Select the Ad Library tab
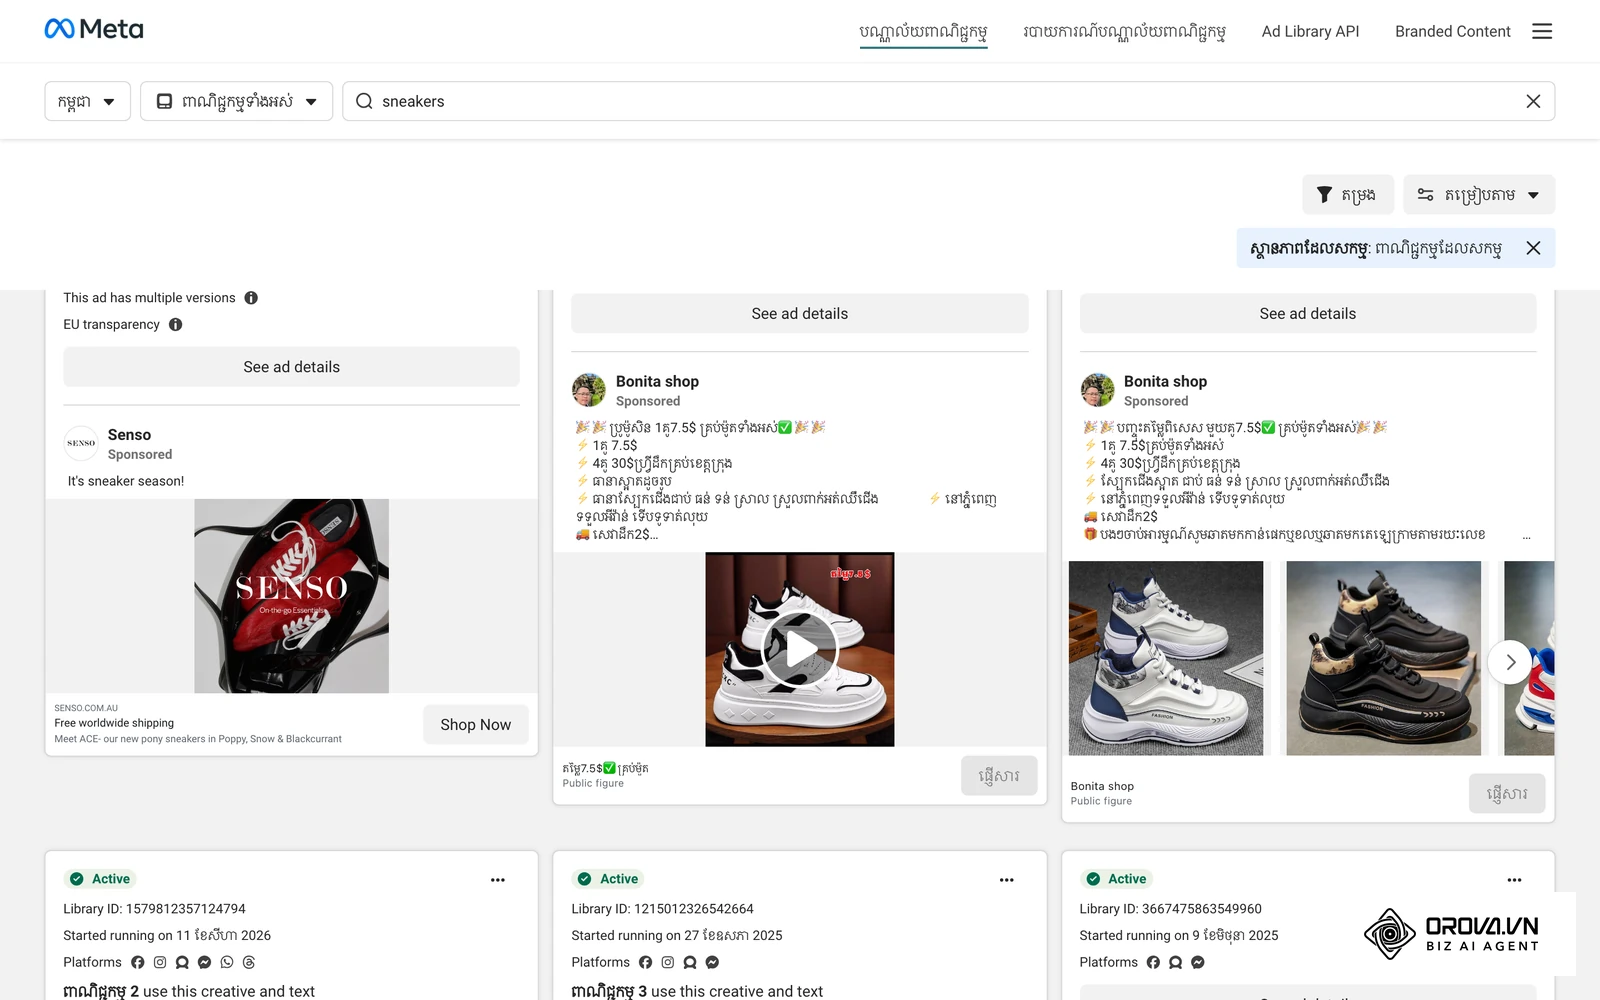This screenshot has width=1600, height=1000. pyautogui.click(x=923, y=32)
